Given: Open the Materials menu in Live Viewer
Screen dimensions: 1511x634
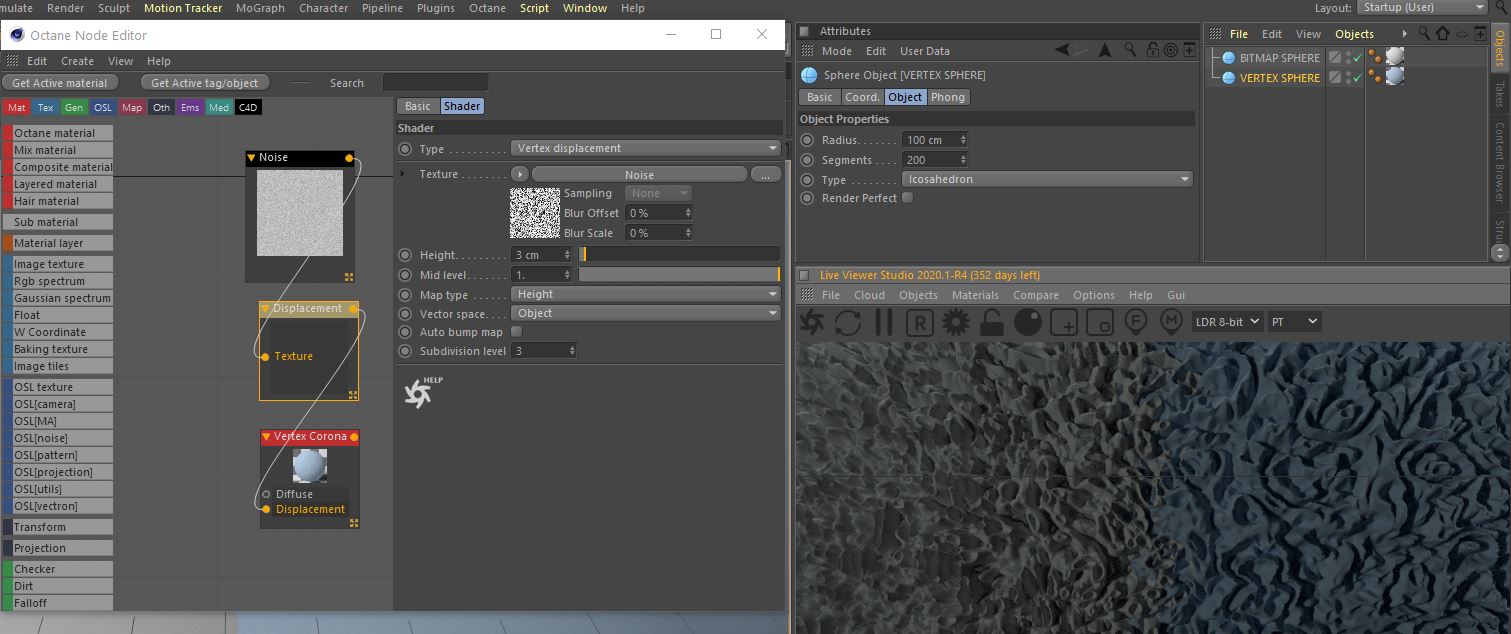Looking at the screenshot, I should tap(975, 295).
